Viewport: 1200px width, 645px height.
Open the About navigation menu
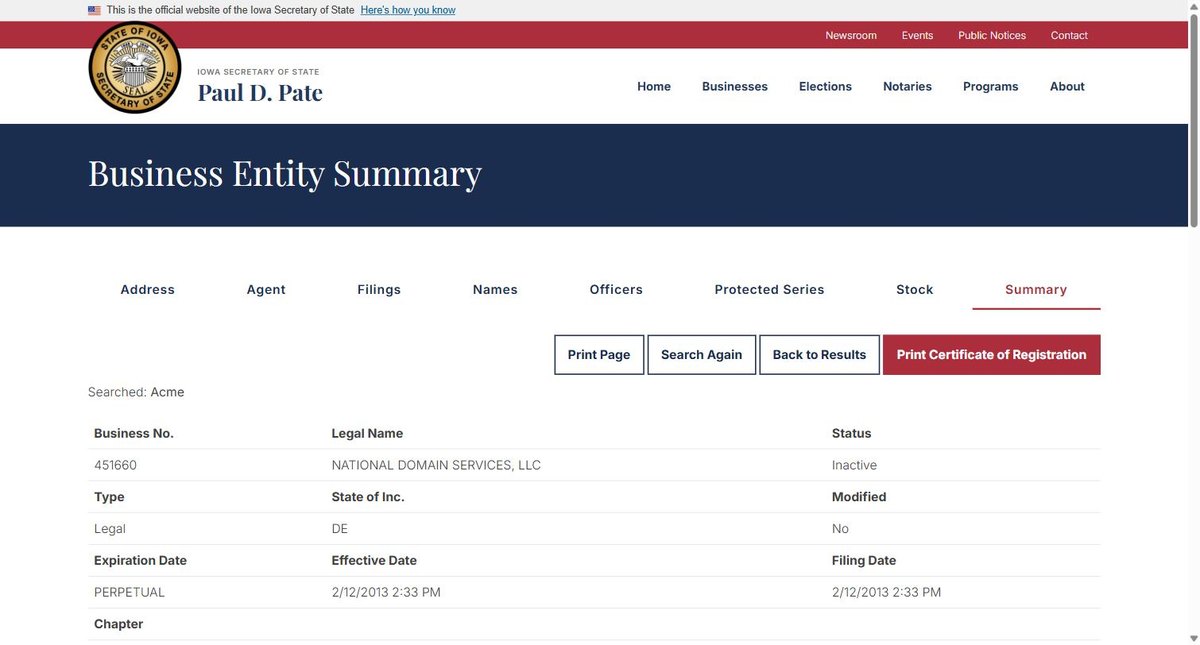(x=1067, y=87)
